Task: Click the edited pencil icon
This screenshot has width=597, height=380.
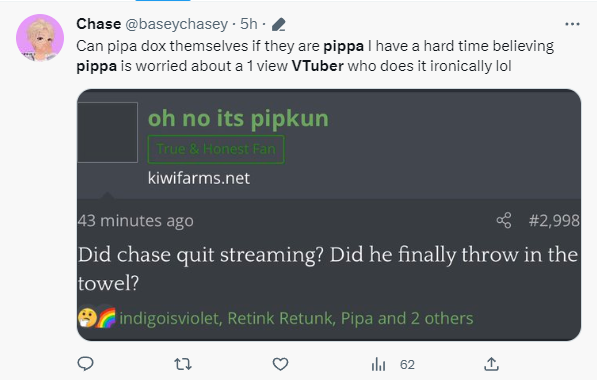Action: point(279,25)
